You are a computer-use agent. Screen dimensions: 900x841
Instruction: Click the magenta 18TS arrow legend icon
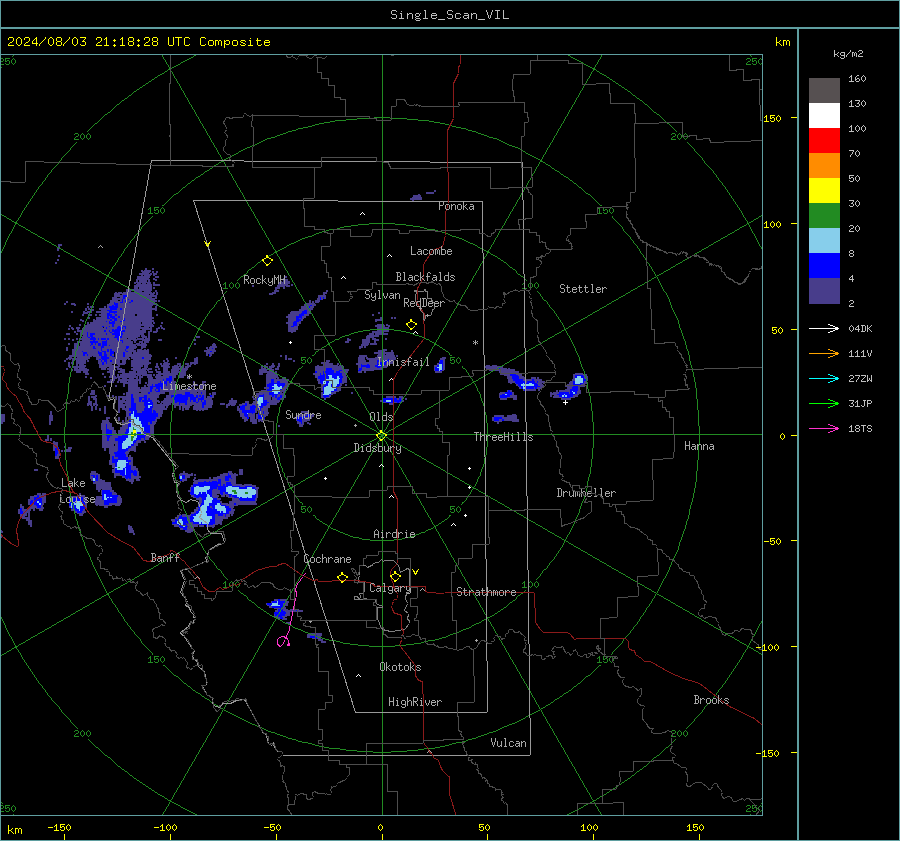[x=824, y=428]
